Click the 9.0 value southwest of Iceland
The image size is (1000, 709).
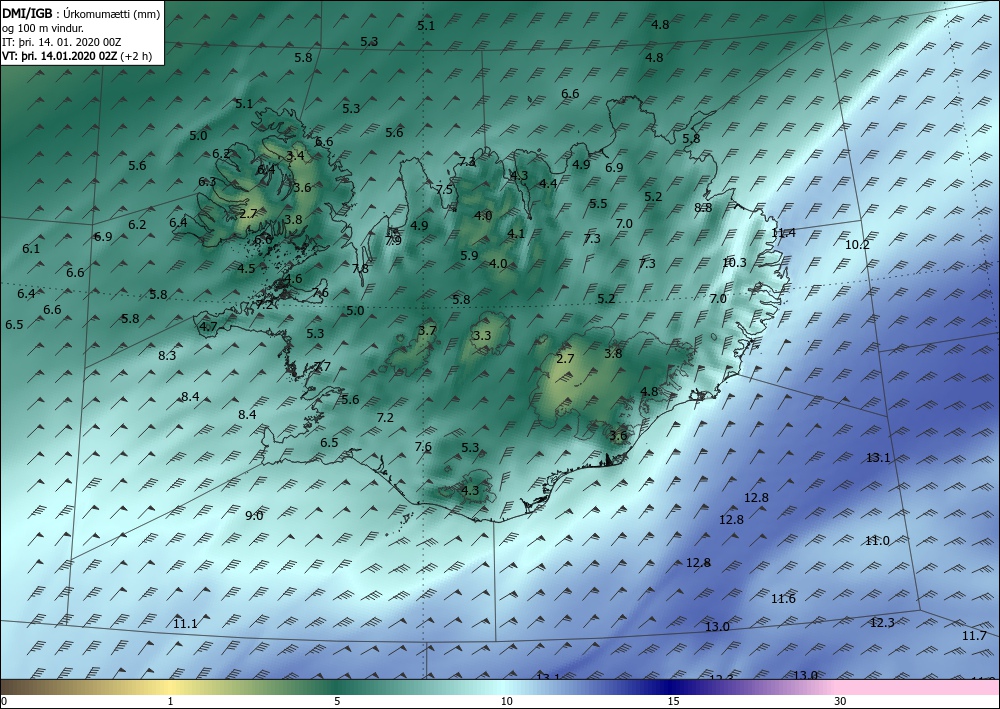(254, 515)
